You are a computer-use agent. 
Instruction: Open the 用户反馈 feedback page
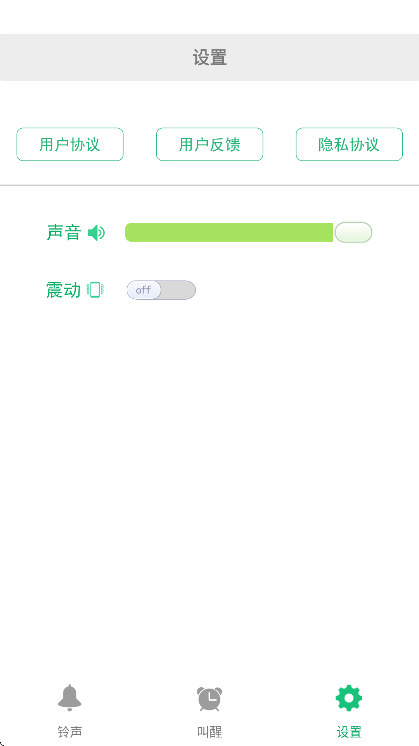[209, 144]
